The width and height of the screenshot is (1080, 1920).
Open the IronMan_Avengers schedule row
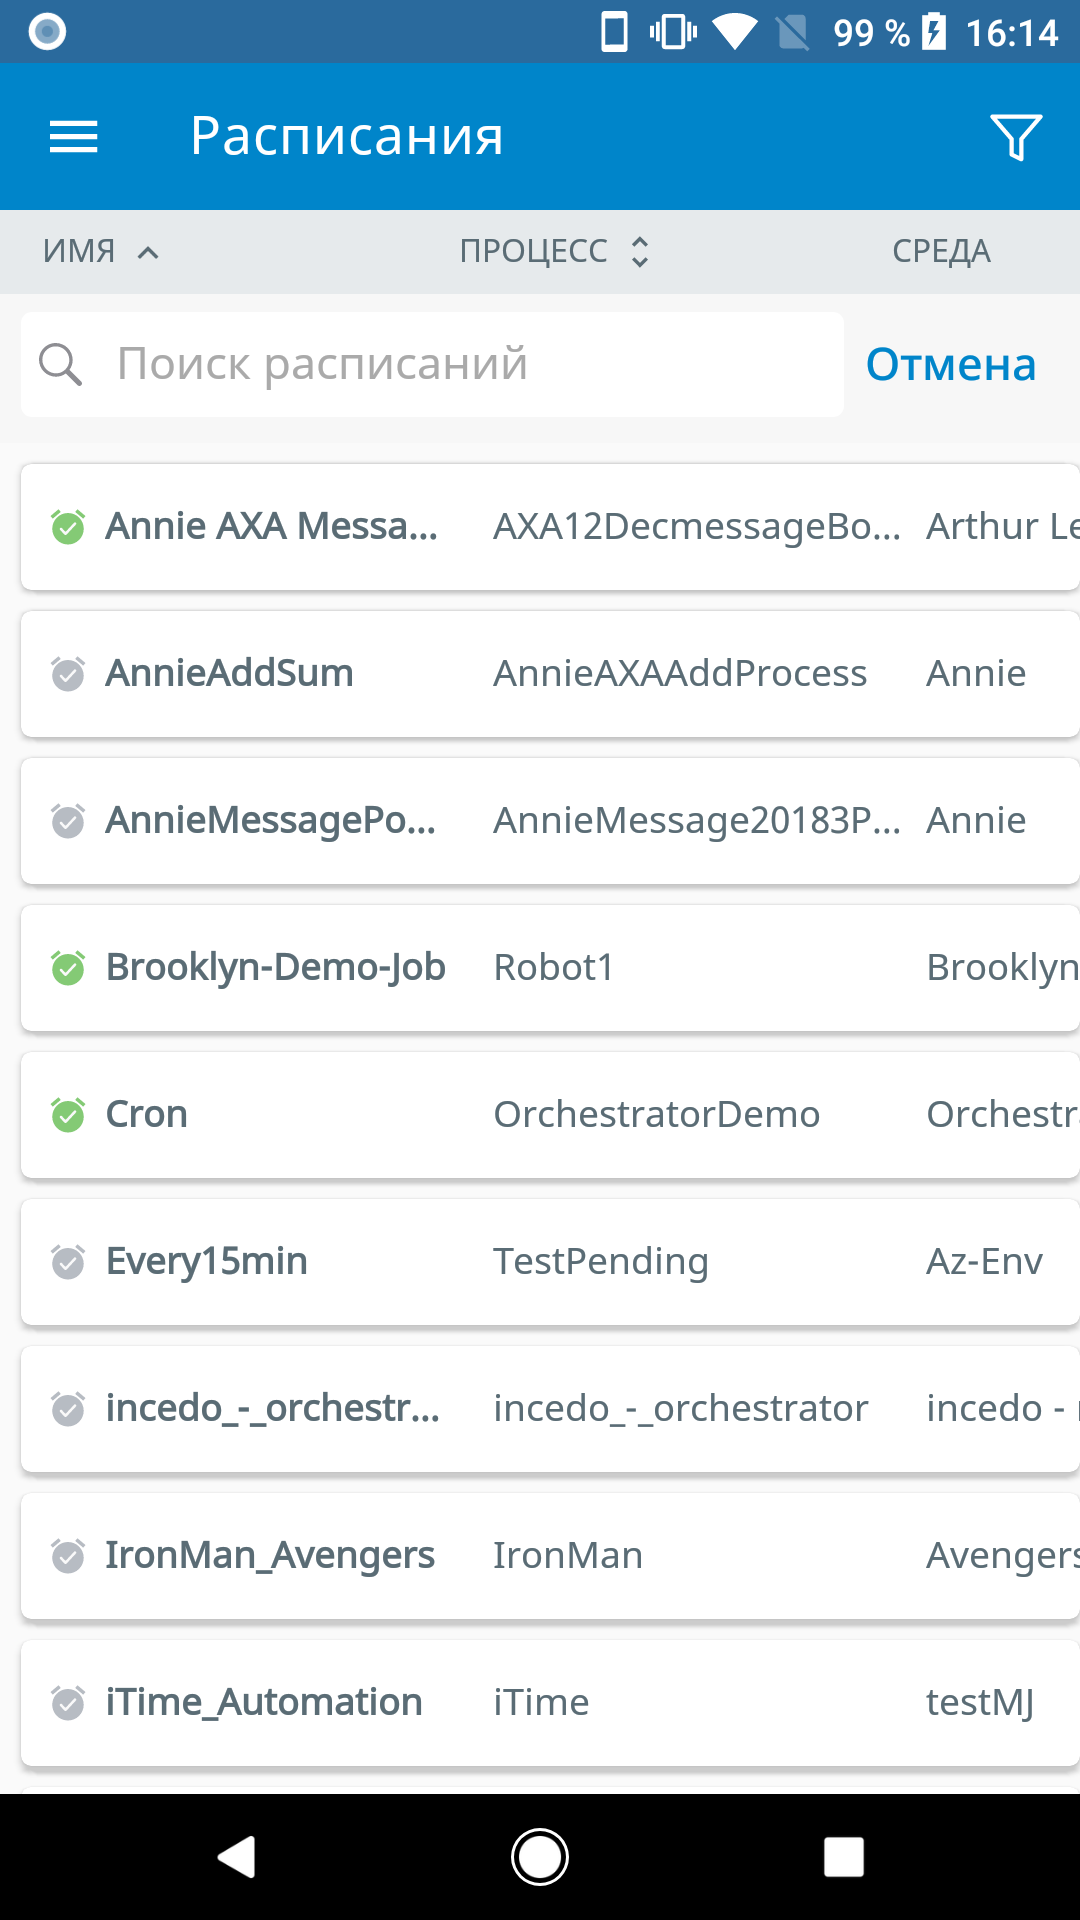click(550, 1556)
